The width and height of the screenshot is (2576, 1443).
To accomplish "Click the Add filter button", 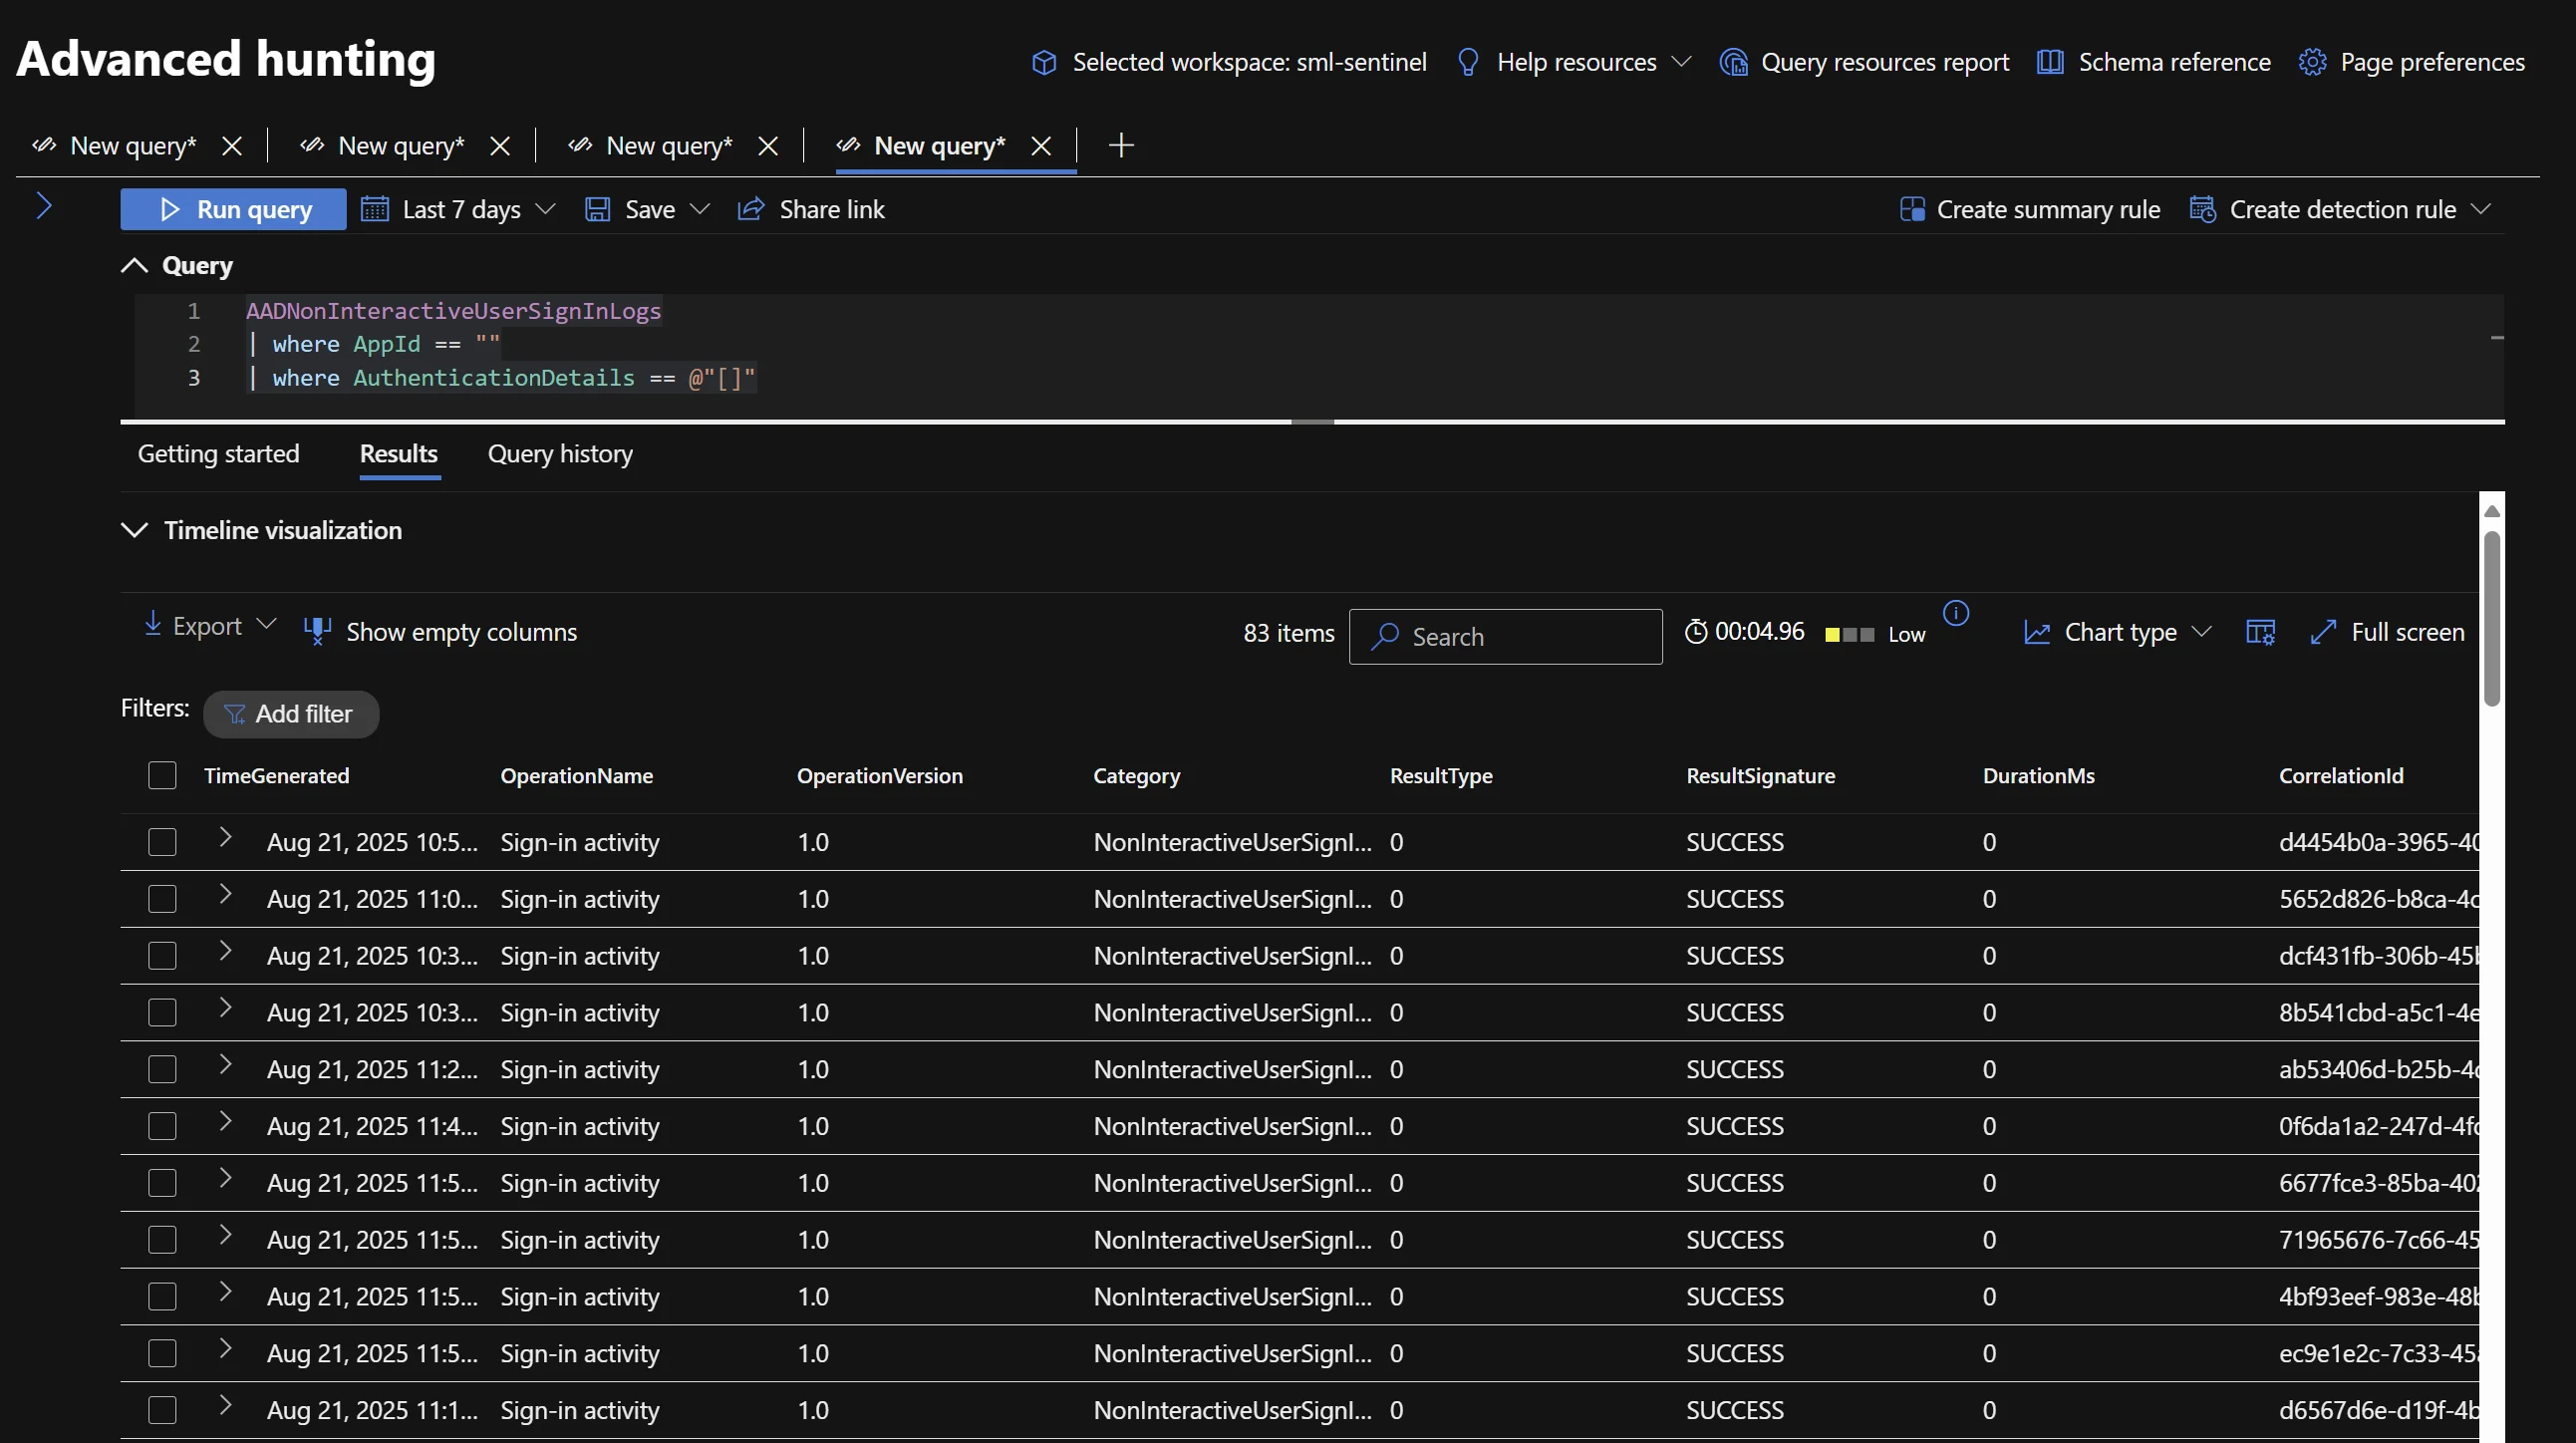I will pyautogui.click(x=291, y=714).
